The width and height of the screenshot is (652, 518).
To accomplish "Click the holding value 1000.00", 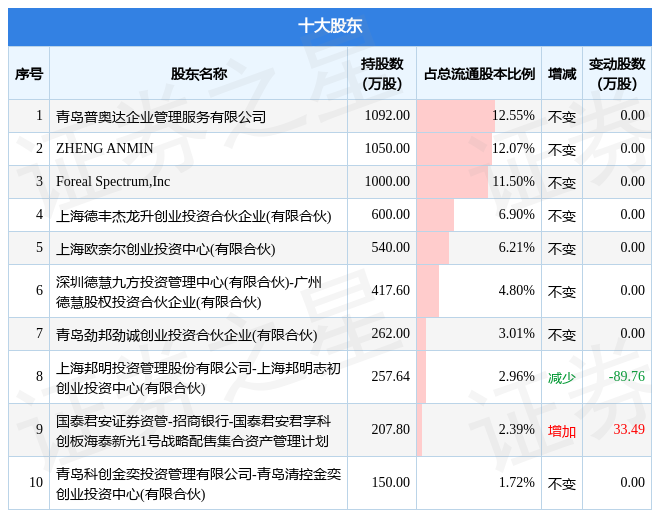I will tap(387, 181).
